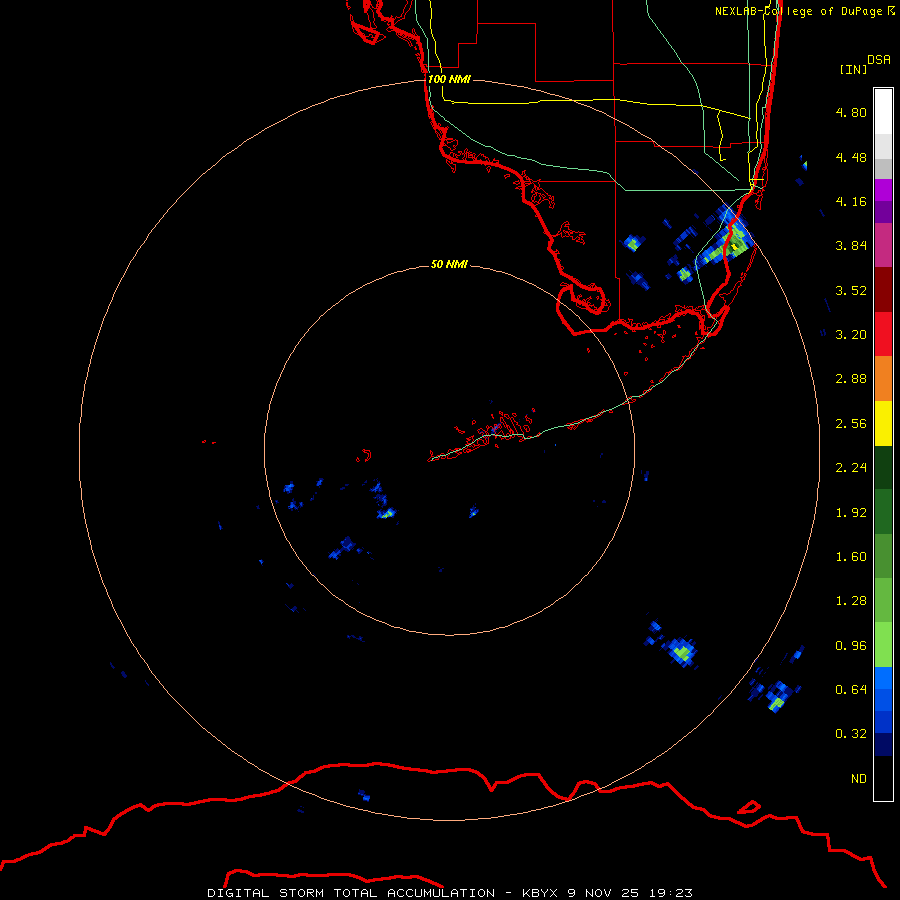Click the "2.24" legend value
This screenshot has height=900, width=900.
pos(851,468)
